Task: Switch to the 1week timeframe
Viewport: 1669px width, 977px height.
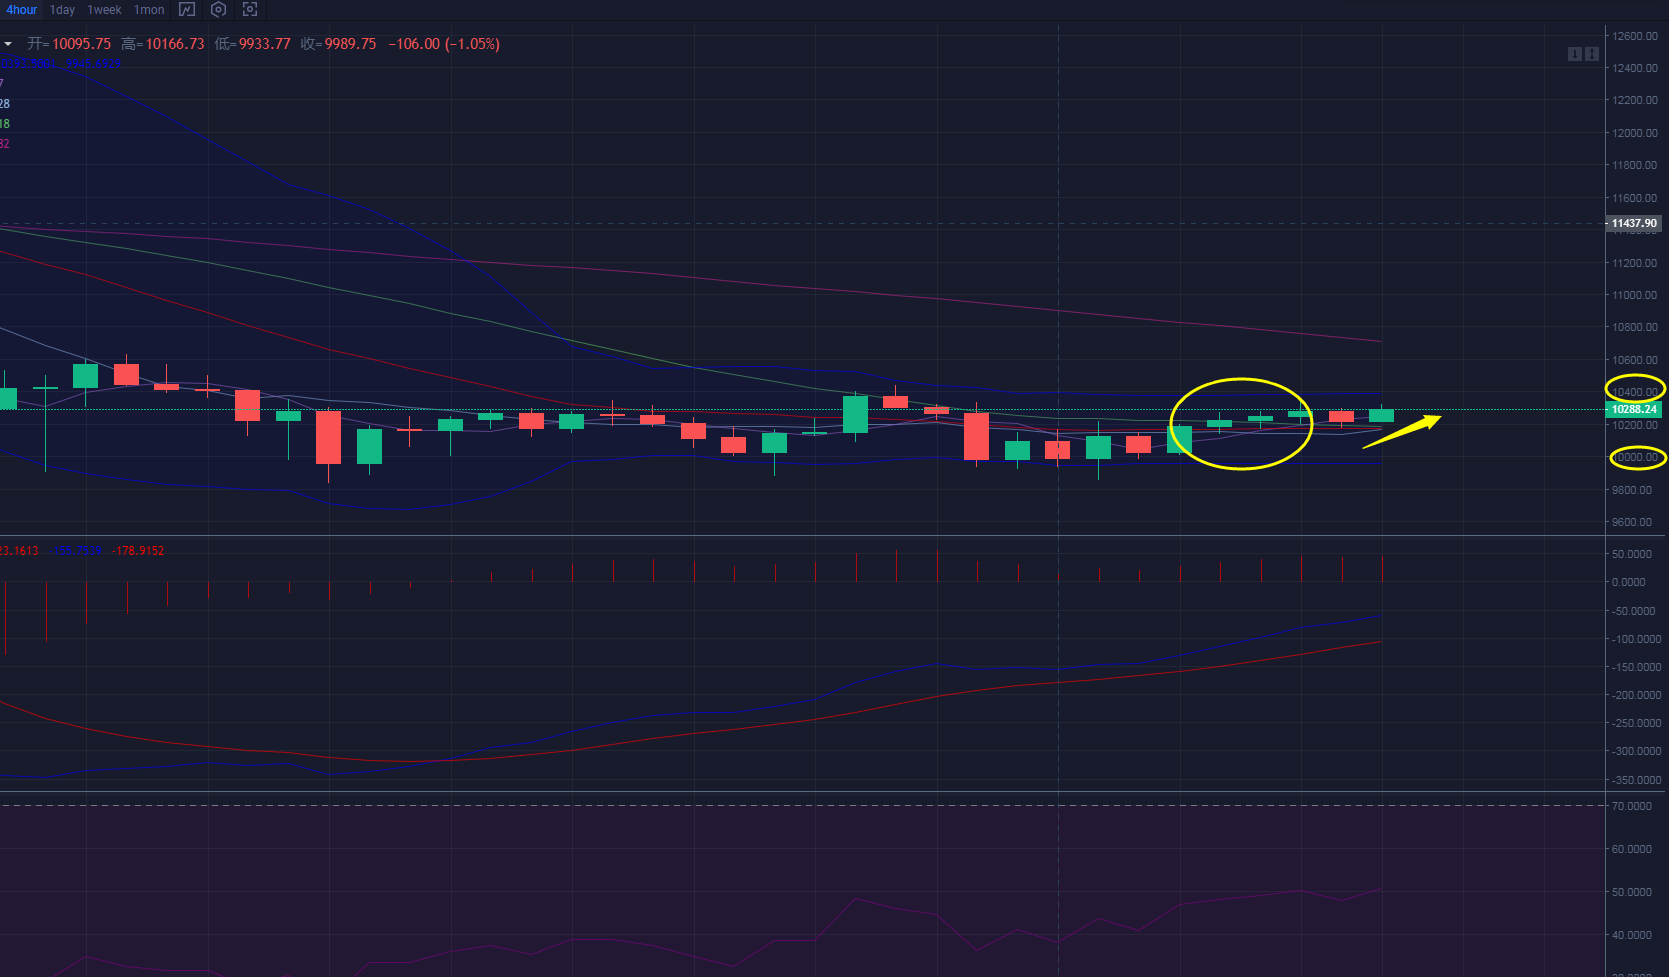Action: click(104, 10)
